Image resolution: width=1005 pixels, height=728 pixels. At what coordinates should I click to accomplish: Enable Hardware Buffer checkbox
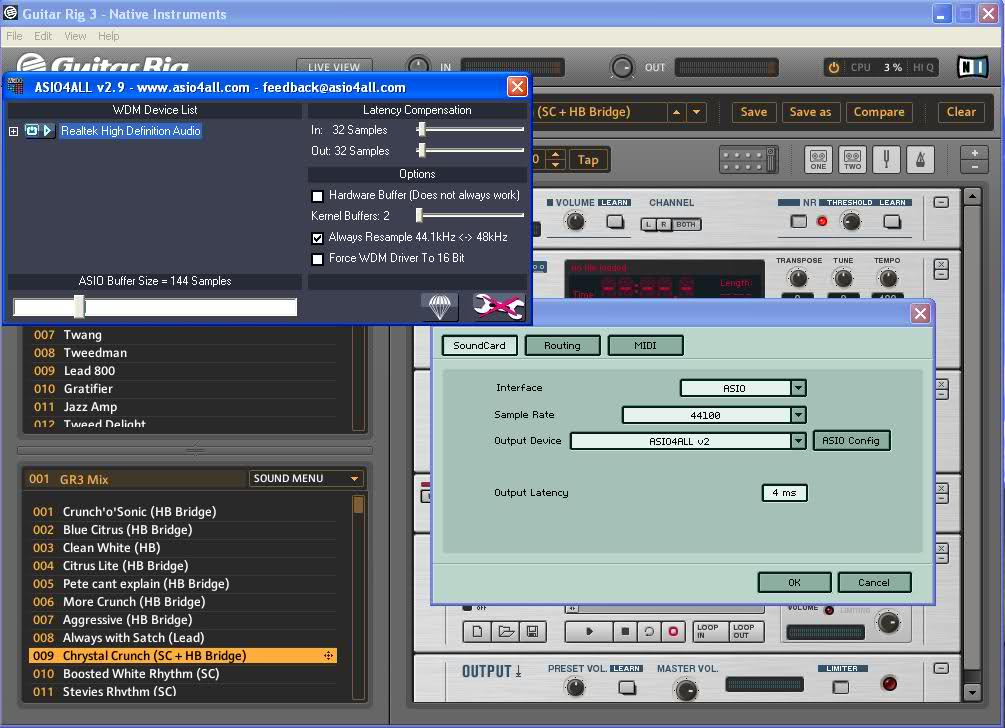318,196
